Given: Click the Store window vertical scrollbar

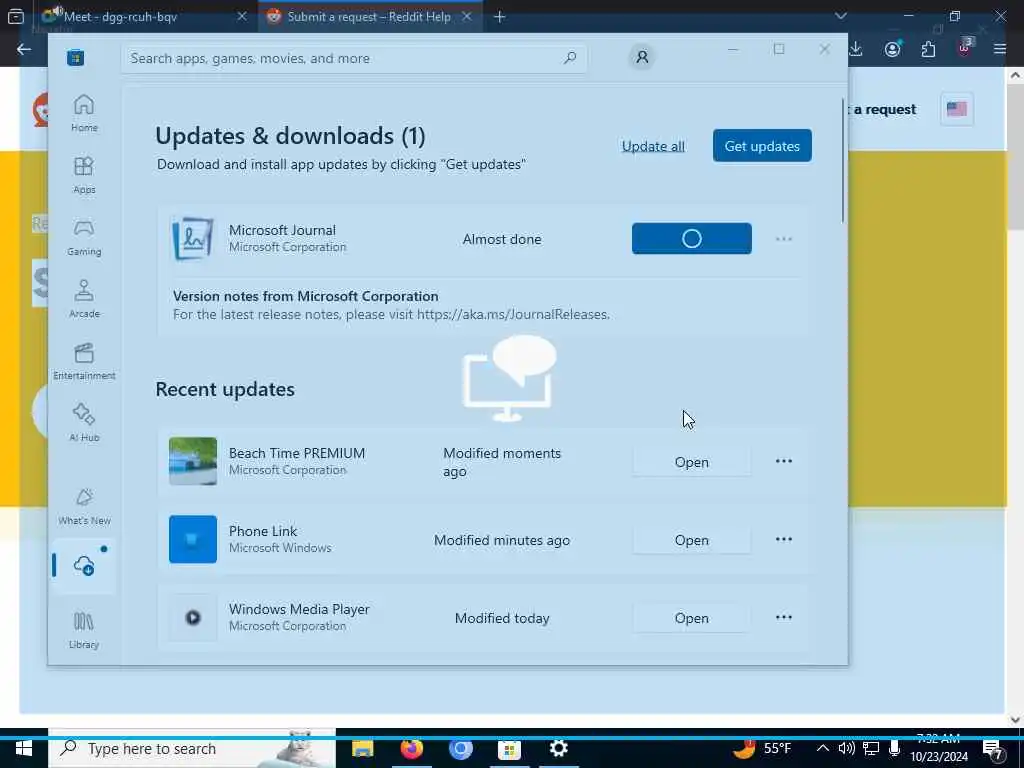Looking at the screenshot, I should (843, 160).
